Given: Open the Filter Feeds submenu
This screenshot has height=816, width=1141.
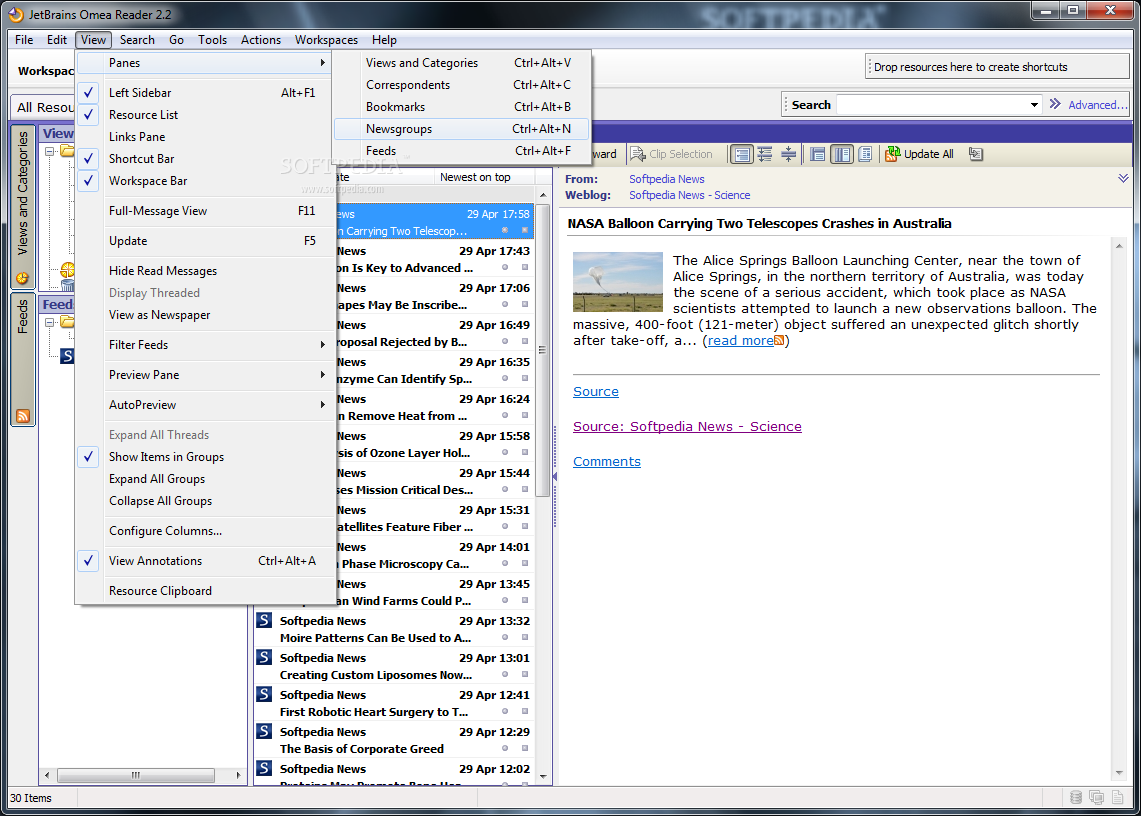Looking at the screenshot, I should point(204,345).
